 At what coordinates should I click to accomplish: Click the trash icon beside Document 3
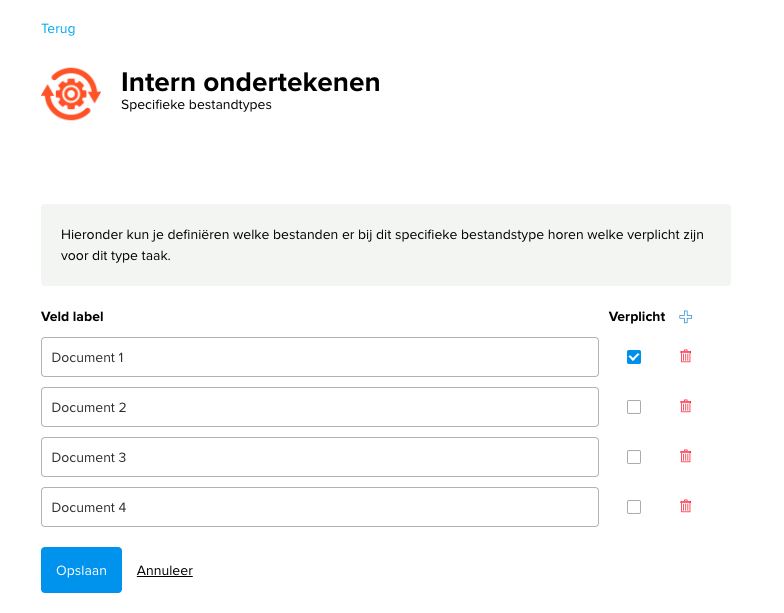(x=686, y=456)
